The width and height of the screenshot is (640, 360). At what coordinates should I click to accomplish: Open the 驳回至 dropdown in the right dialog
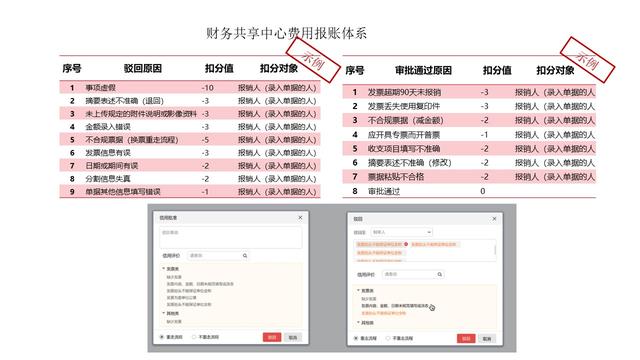pyautogui.click(x=402, y=232)
